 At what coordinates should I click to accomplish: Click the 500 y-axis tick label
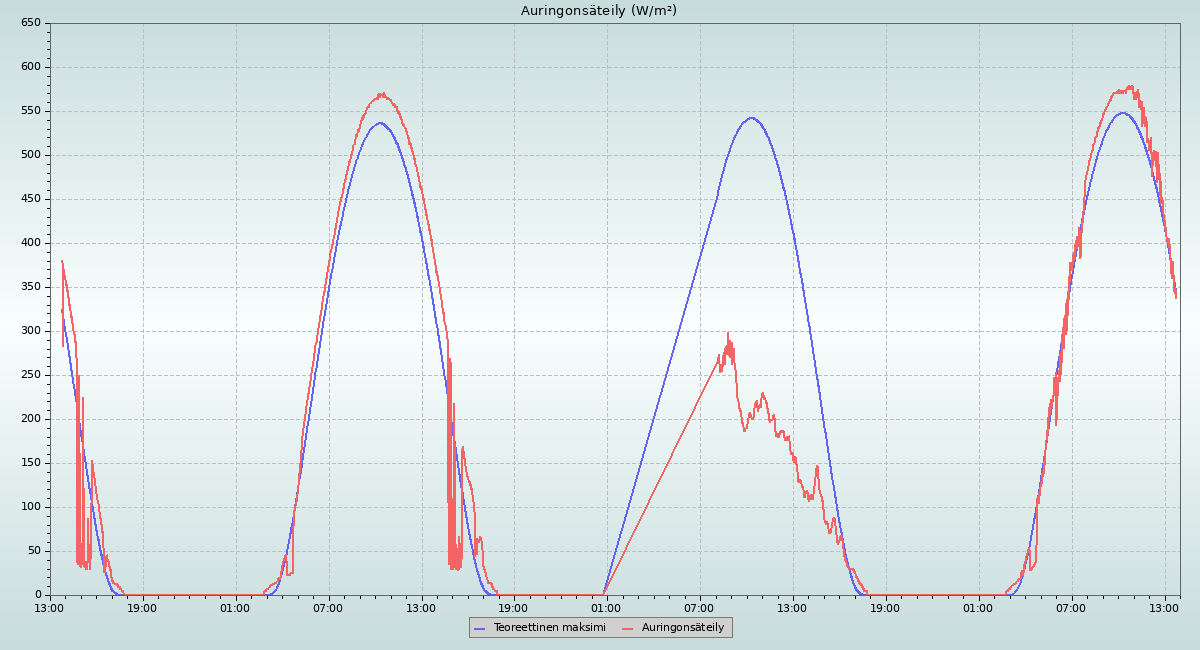[30, 155]
